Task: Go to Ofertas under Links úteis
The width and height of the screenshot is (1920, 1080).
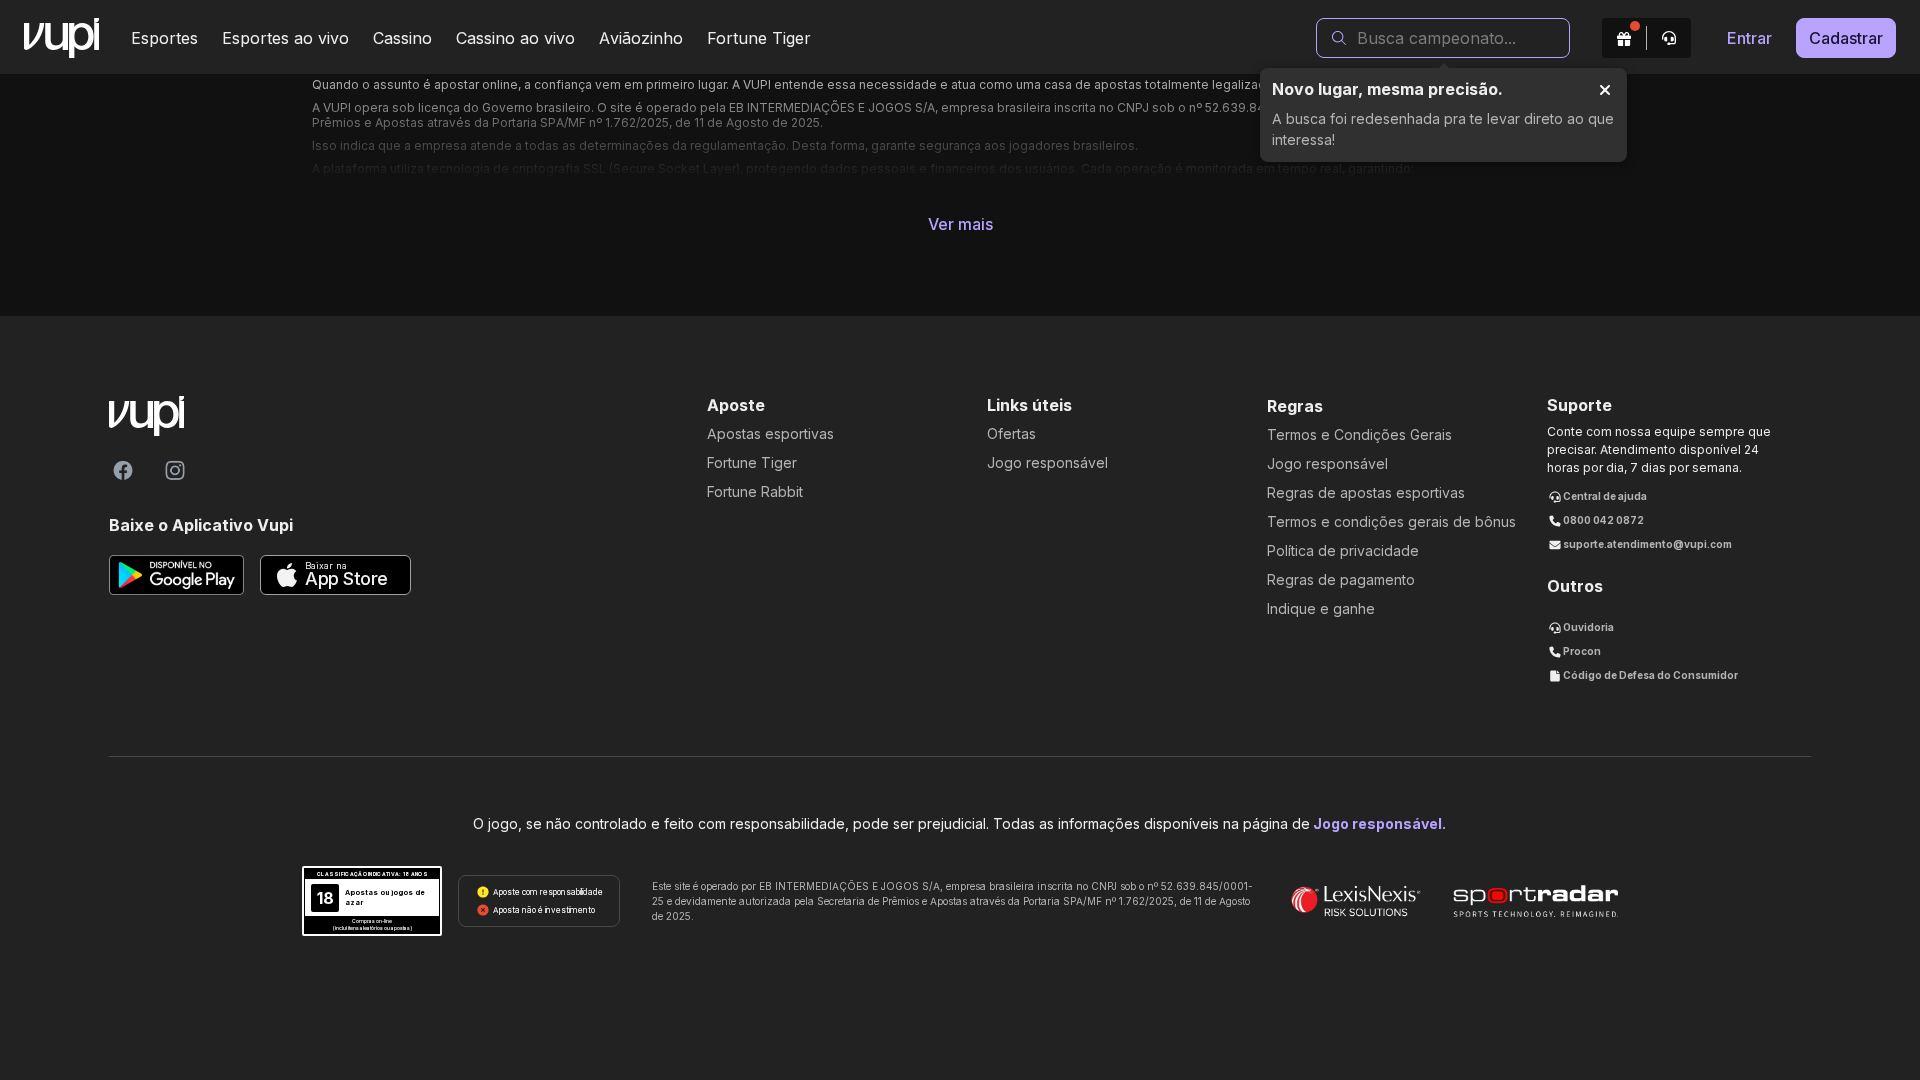Action: [1011, 434]
